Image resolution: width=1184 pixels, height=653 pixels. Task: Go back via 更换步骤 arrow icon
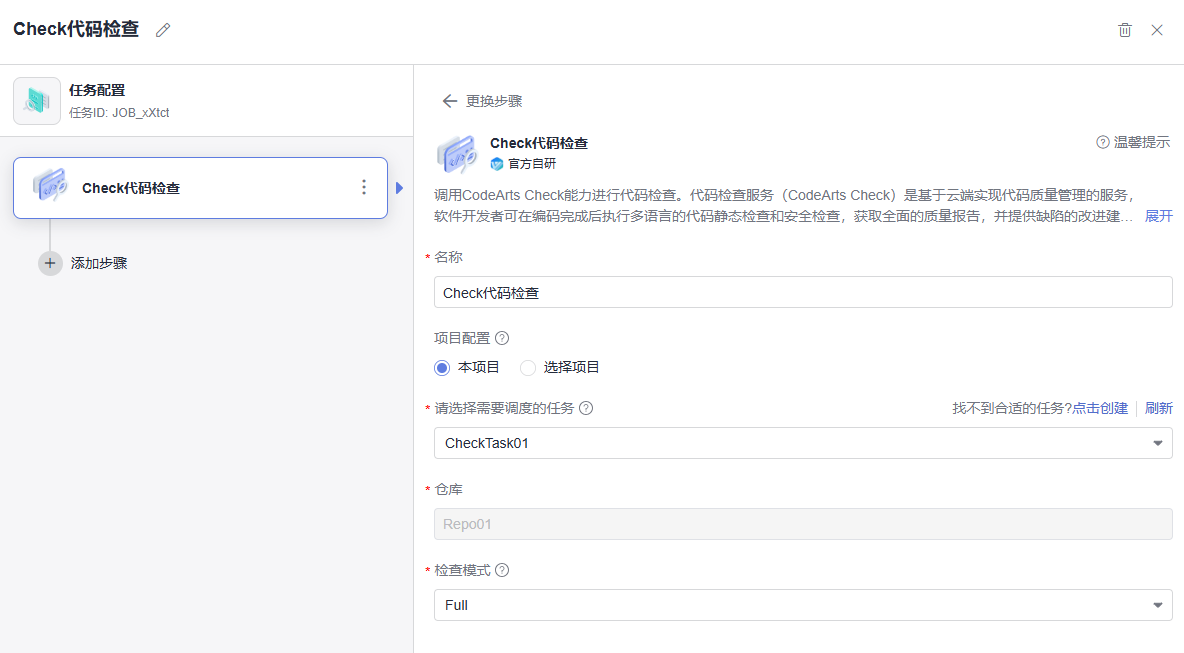click(449, 101)
